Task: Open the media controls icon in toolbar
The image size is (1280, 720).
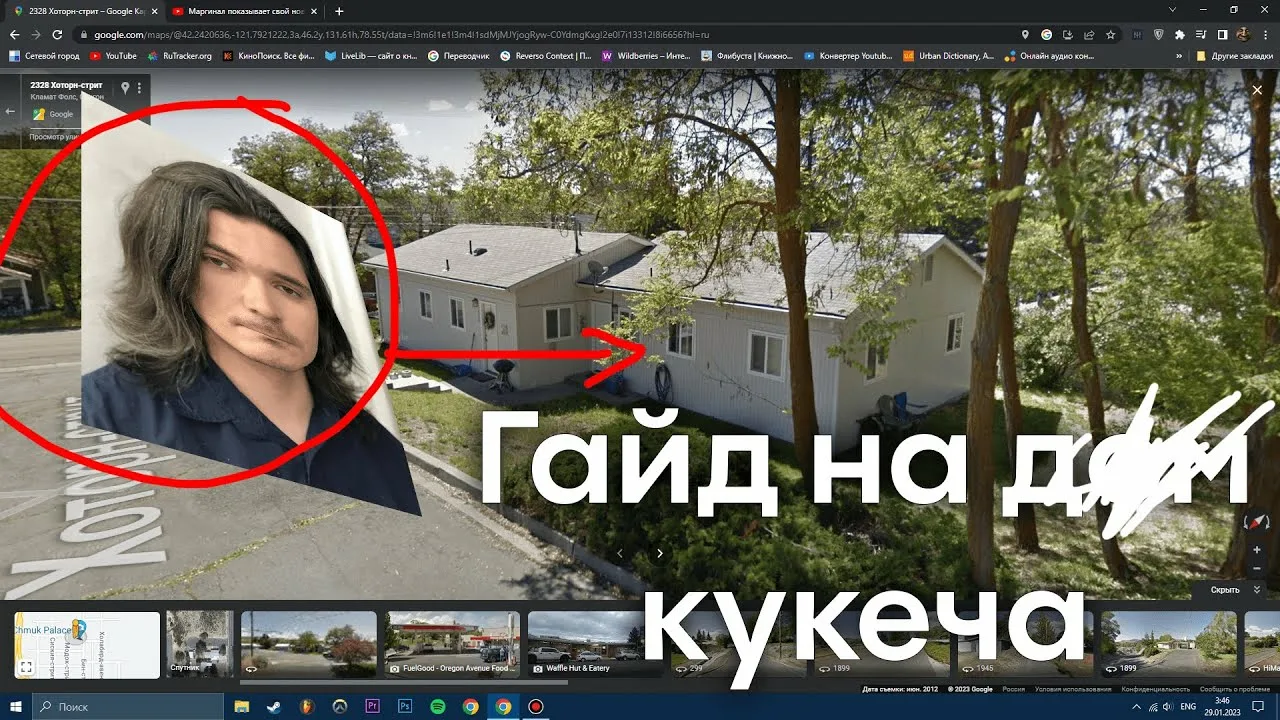Action: (1201, 34)
